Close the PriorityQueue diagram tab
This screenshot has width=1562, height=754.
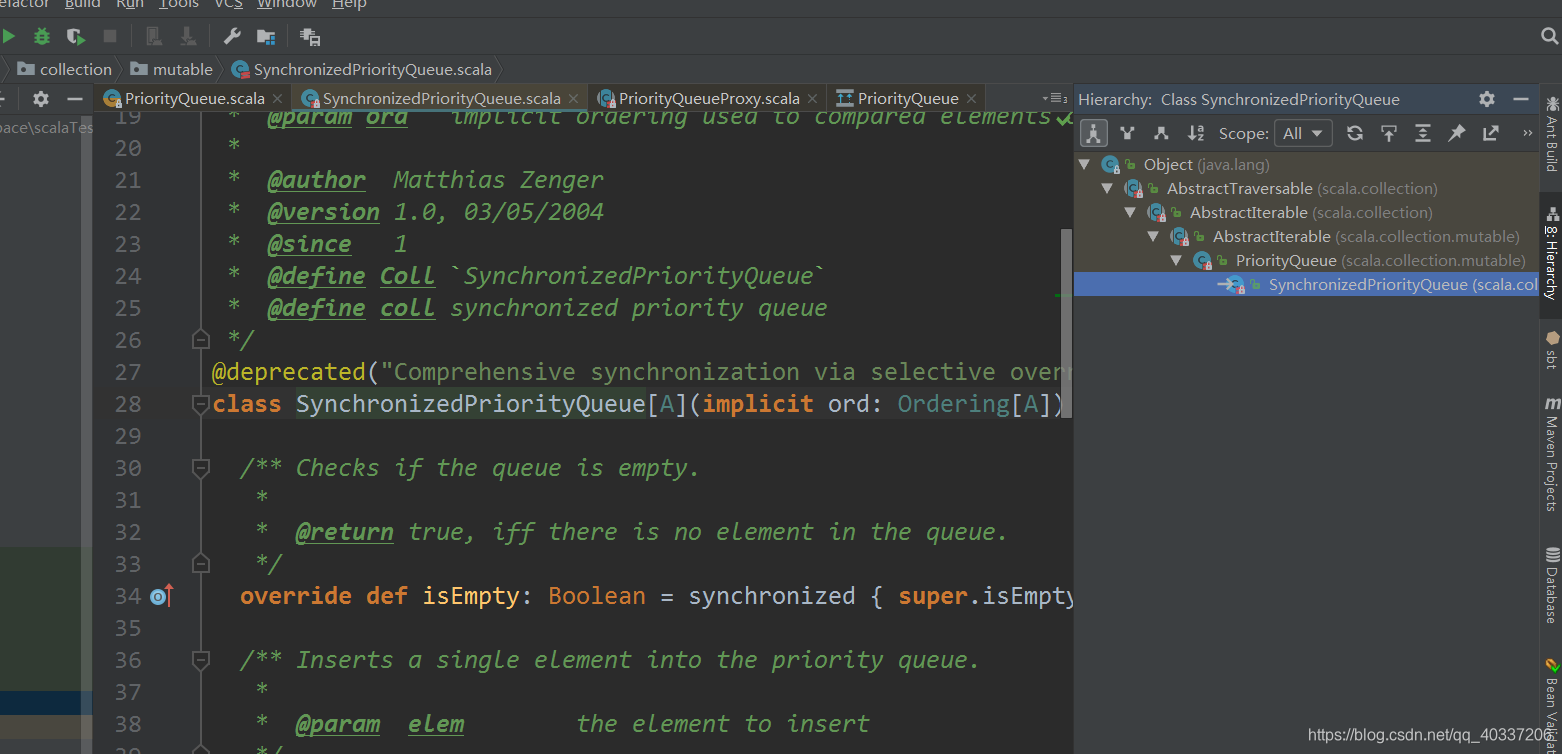(972, 98)
